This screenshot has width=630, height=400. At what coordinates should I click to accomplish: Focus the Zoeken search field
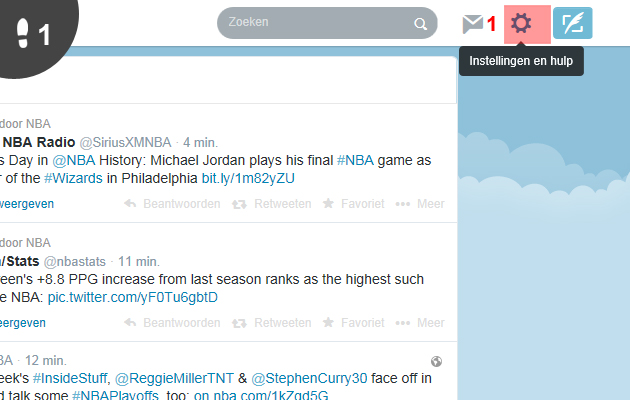coord(327,23)
